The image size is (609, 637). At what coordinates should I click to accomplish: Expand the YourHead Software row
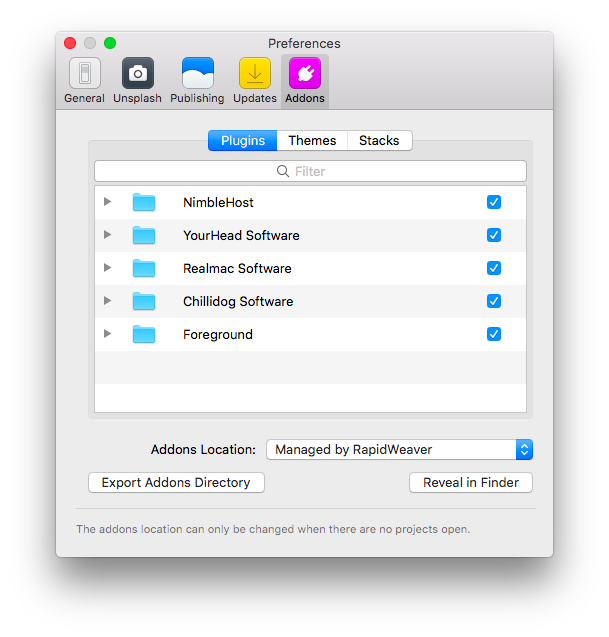pos(107,234)
